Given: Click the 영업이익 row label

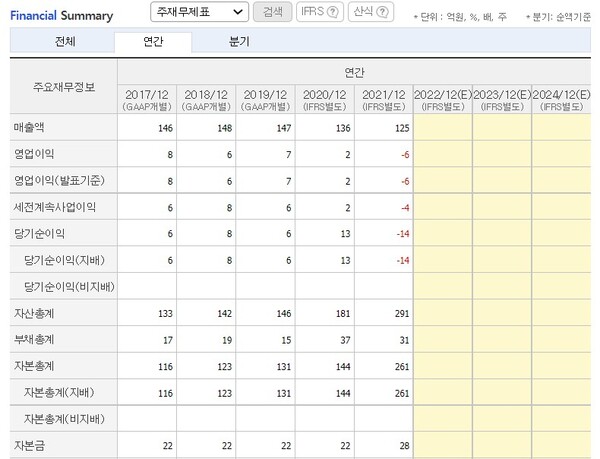Looking at the screenshot, I should coord(36,155).
